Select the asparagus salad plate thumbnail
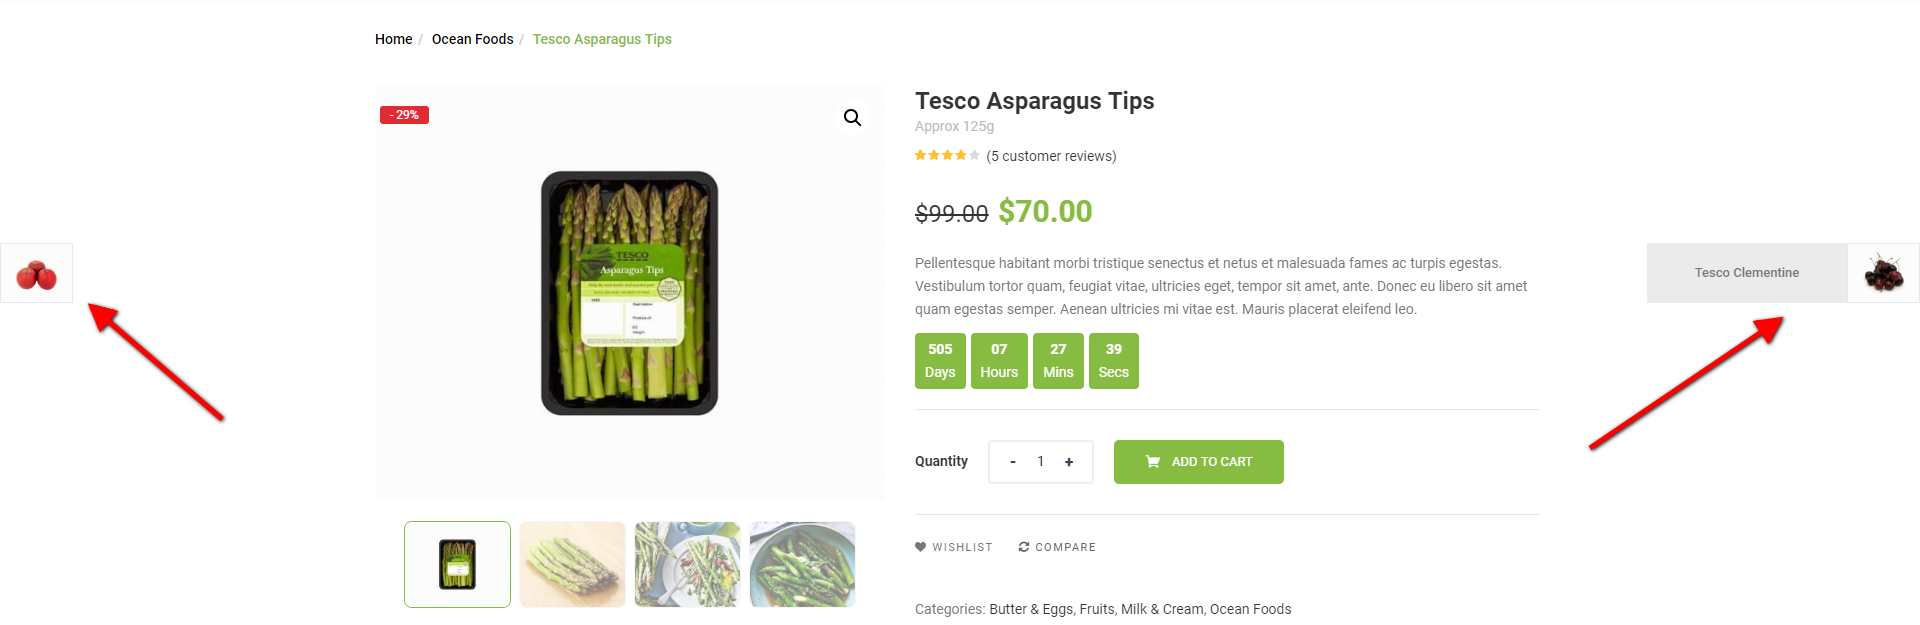The image size is (1920, 625). click(x=687, y=564)
